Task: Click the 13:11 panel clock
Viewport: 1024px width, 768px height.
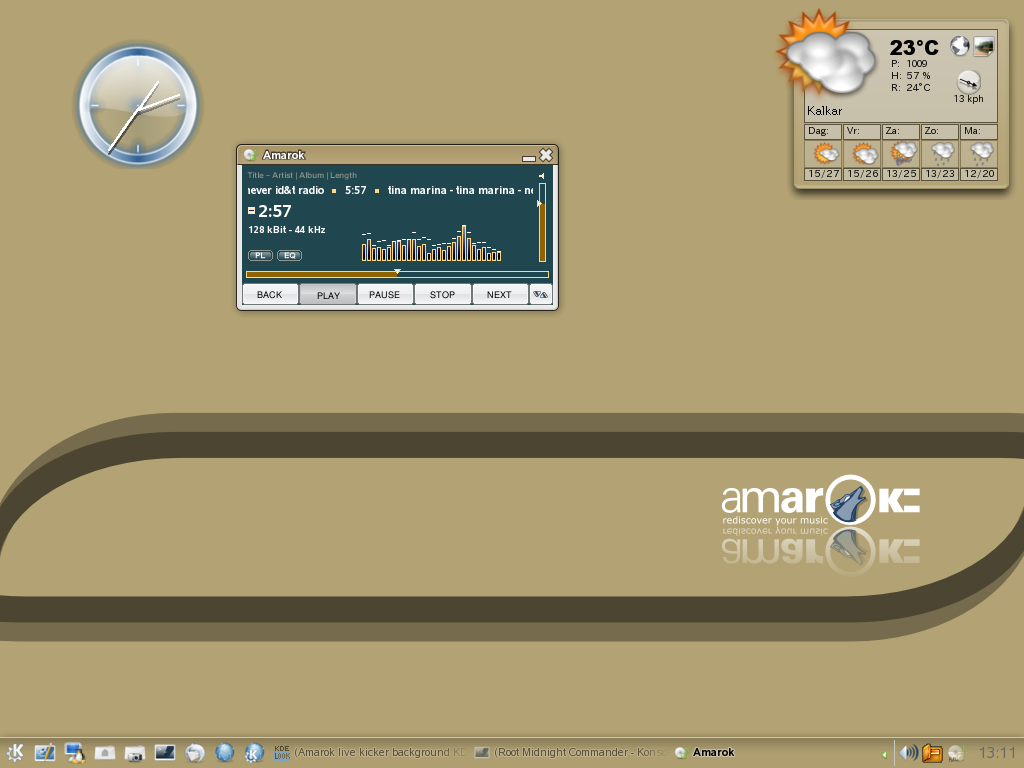Action: pyautogui.click(x=997, y=753)
